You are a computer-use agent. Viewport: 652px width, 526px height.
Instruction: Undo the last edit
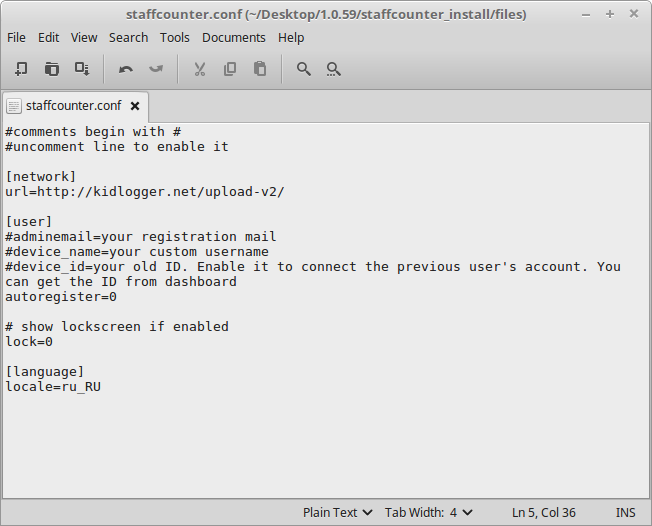(126, 69)
